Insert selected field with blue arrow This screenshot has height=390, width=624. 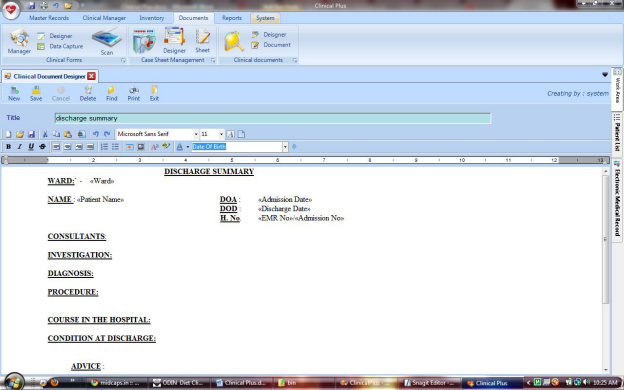coord(294,147)
